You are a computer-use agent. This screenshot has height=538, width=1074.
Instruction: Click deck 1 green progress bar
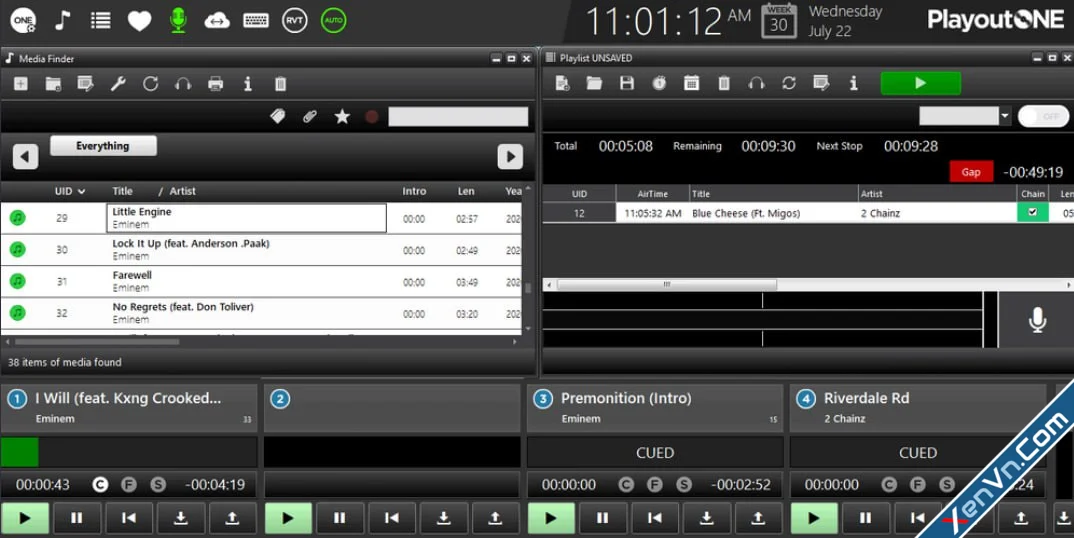point(20,452)
